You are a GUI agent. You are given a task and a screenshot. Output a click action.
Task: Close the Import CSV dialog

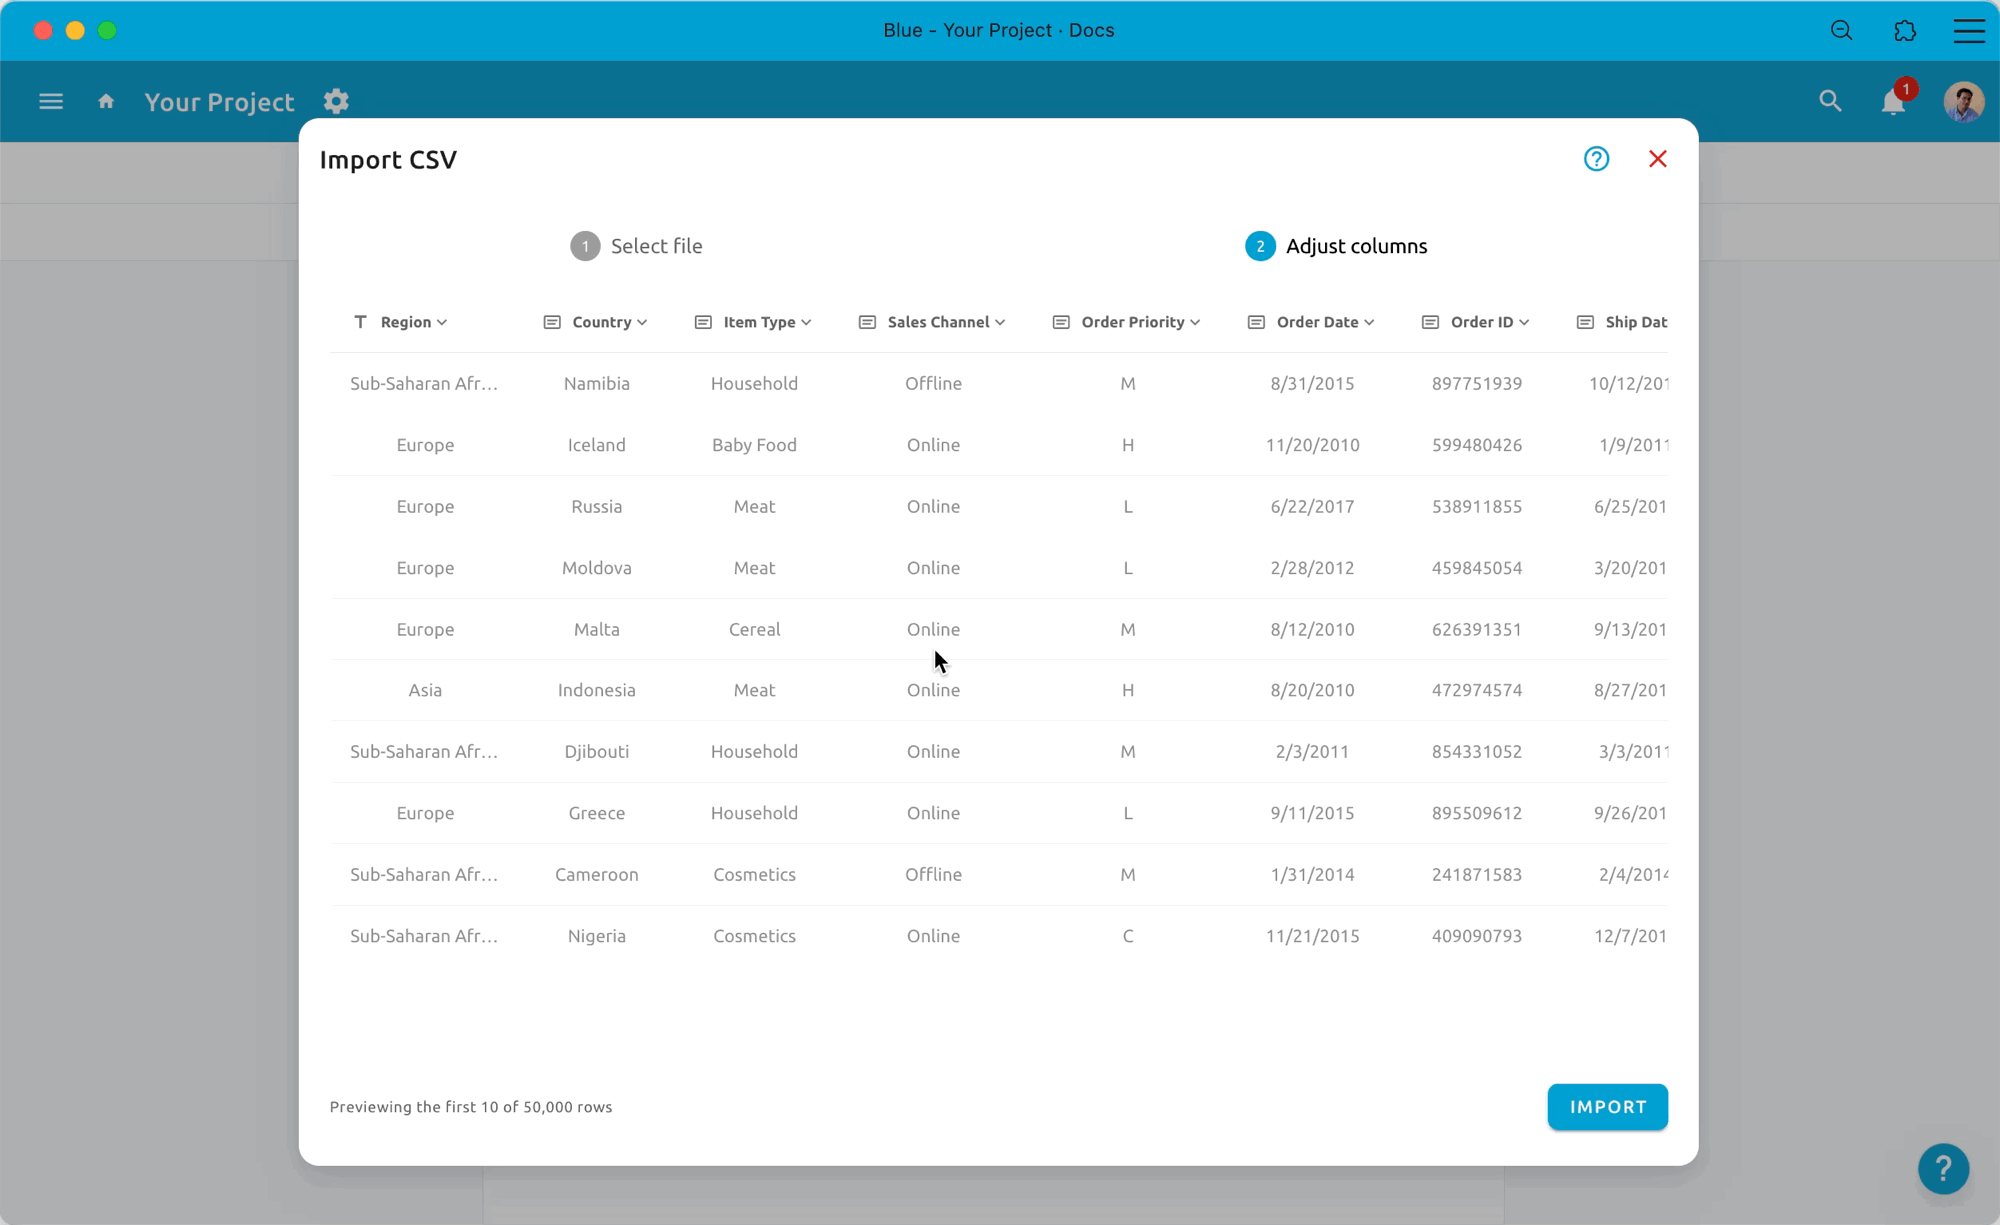(x=1657, y=158)
